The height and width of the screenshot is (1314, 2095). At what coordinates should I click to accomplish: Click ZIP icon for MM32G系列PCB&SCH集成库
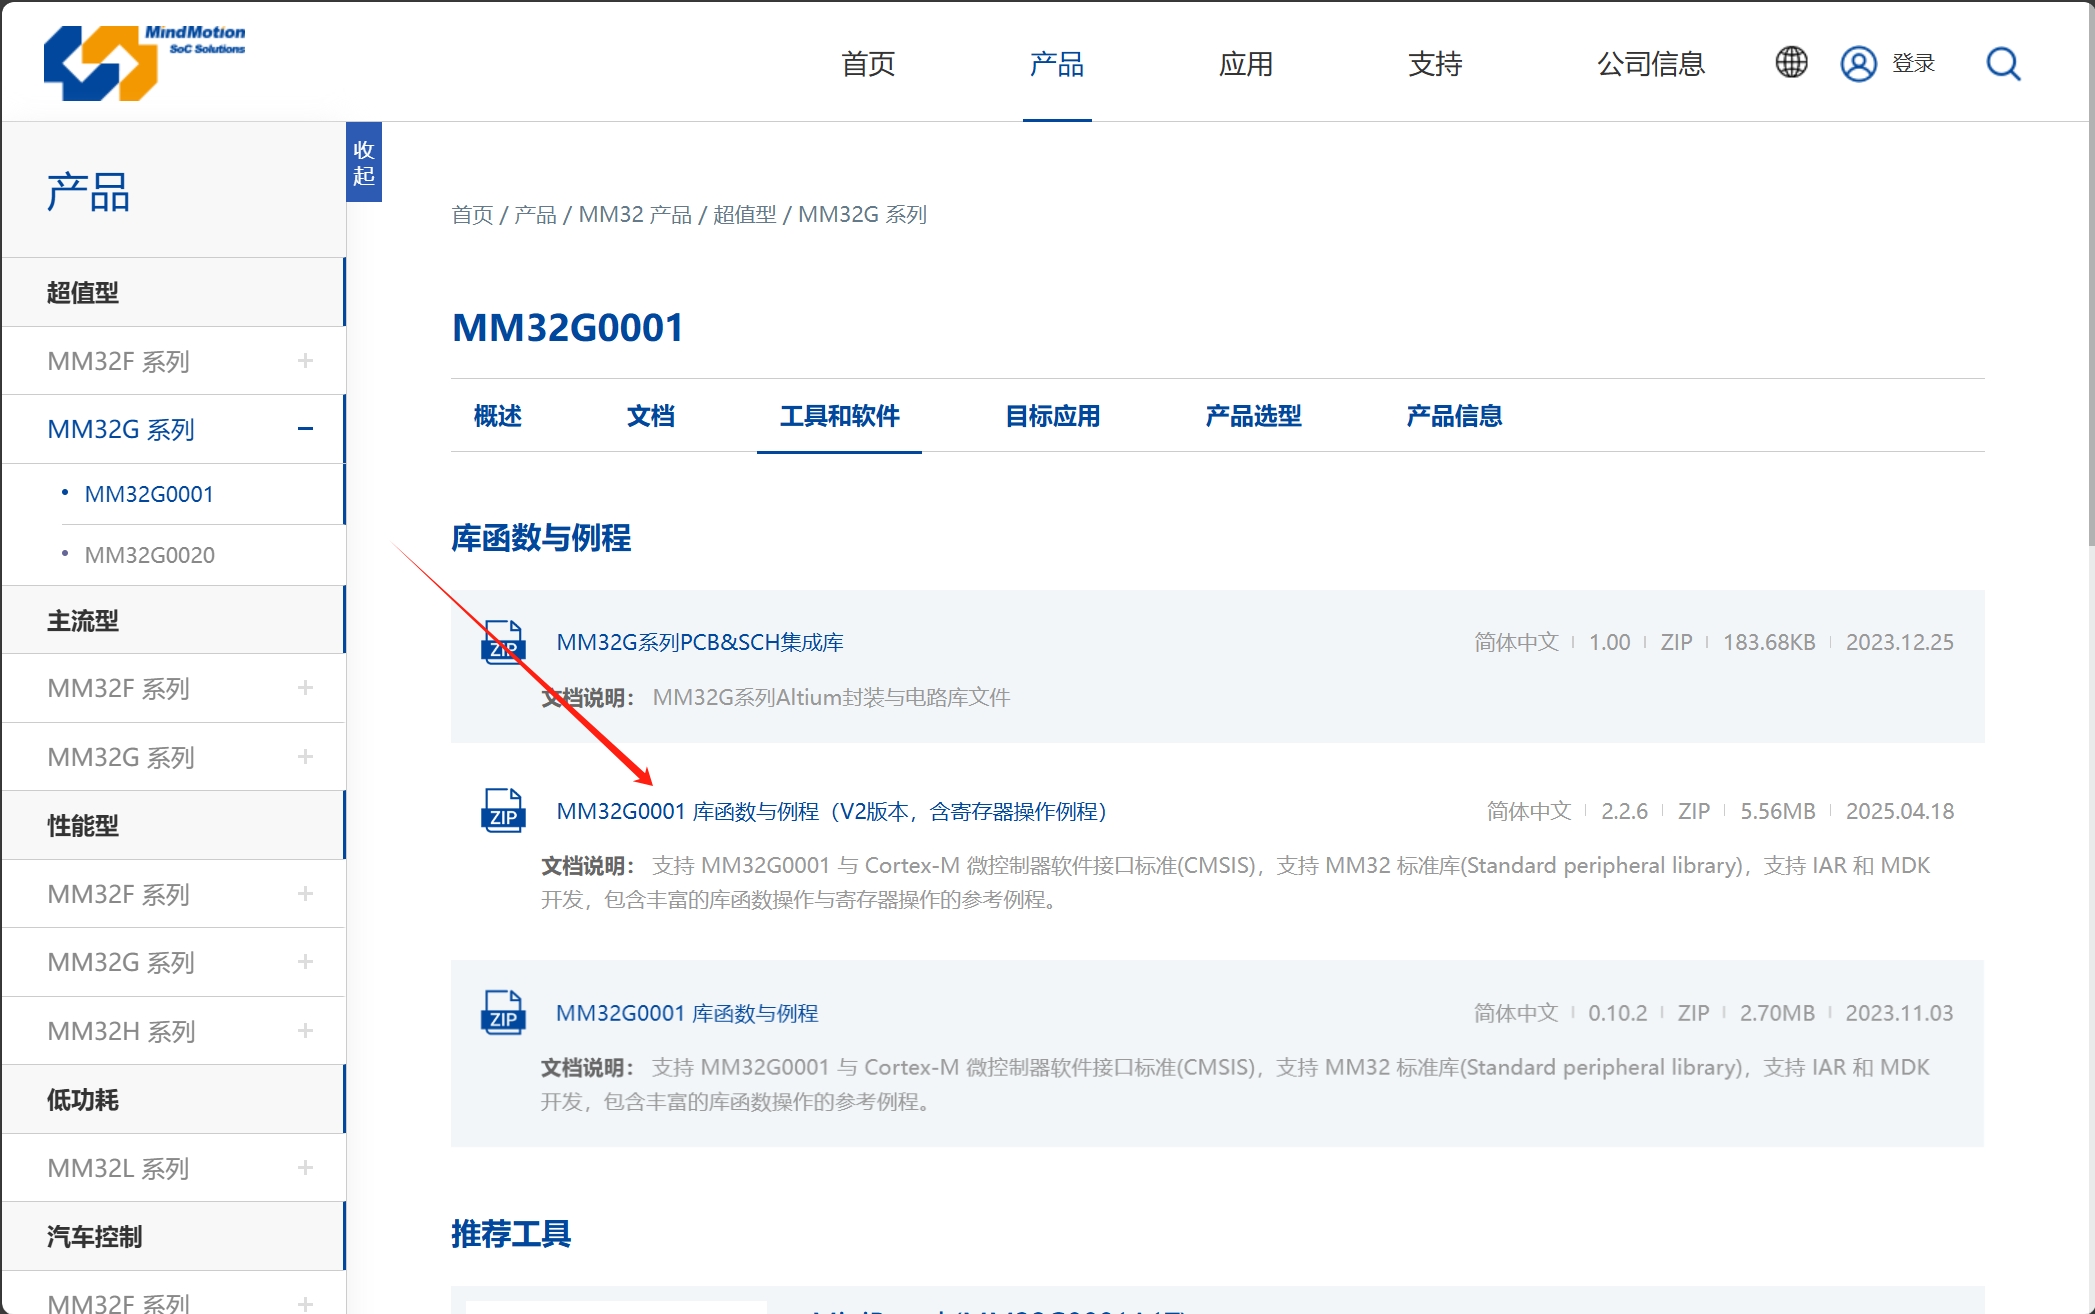pyautogui.click(x=503, y=643)
